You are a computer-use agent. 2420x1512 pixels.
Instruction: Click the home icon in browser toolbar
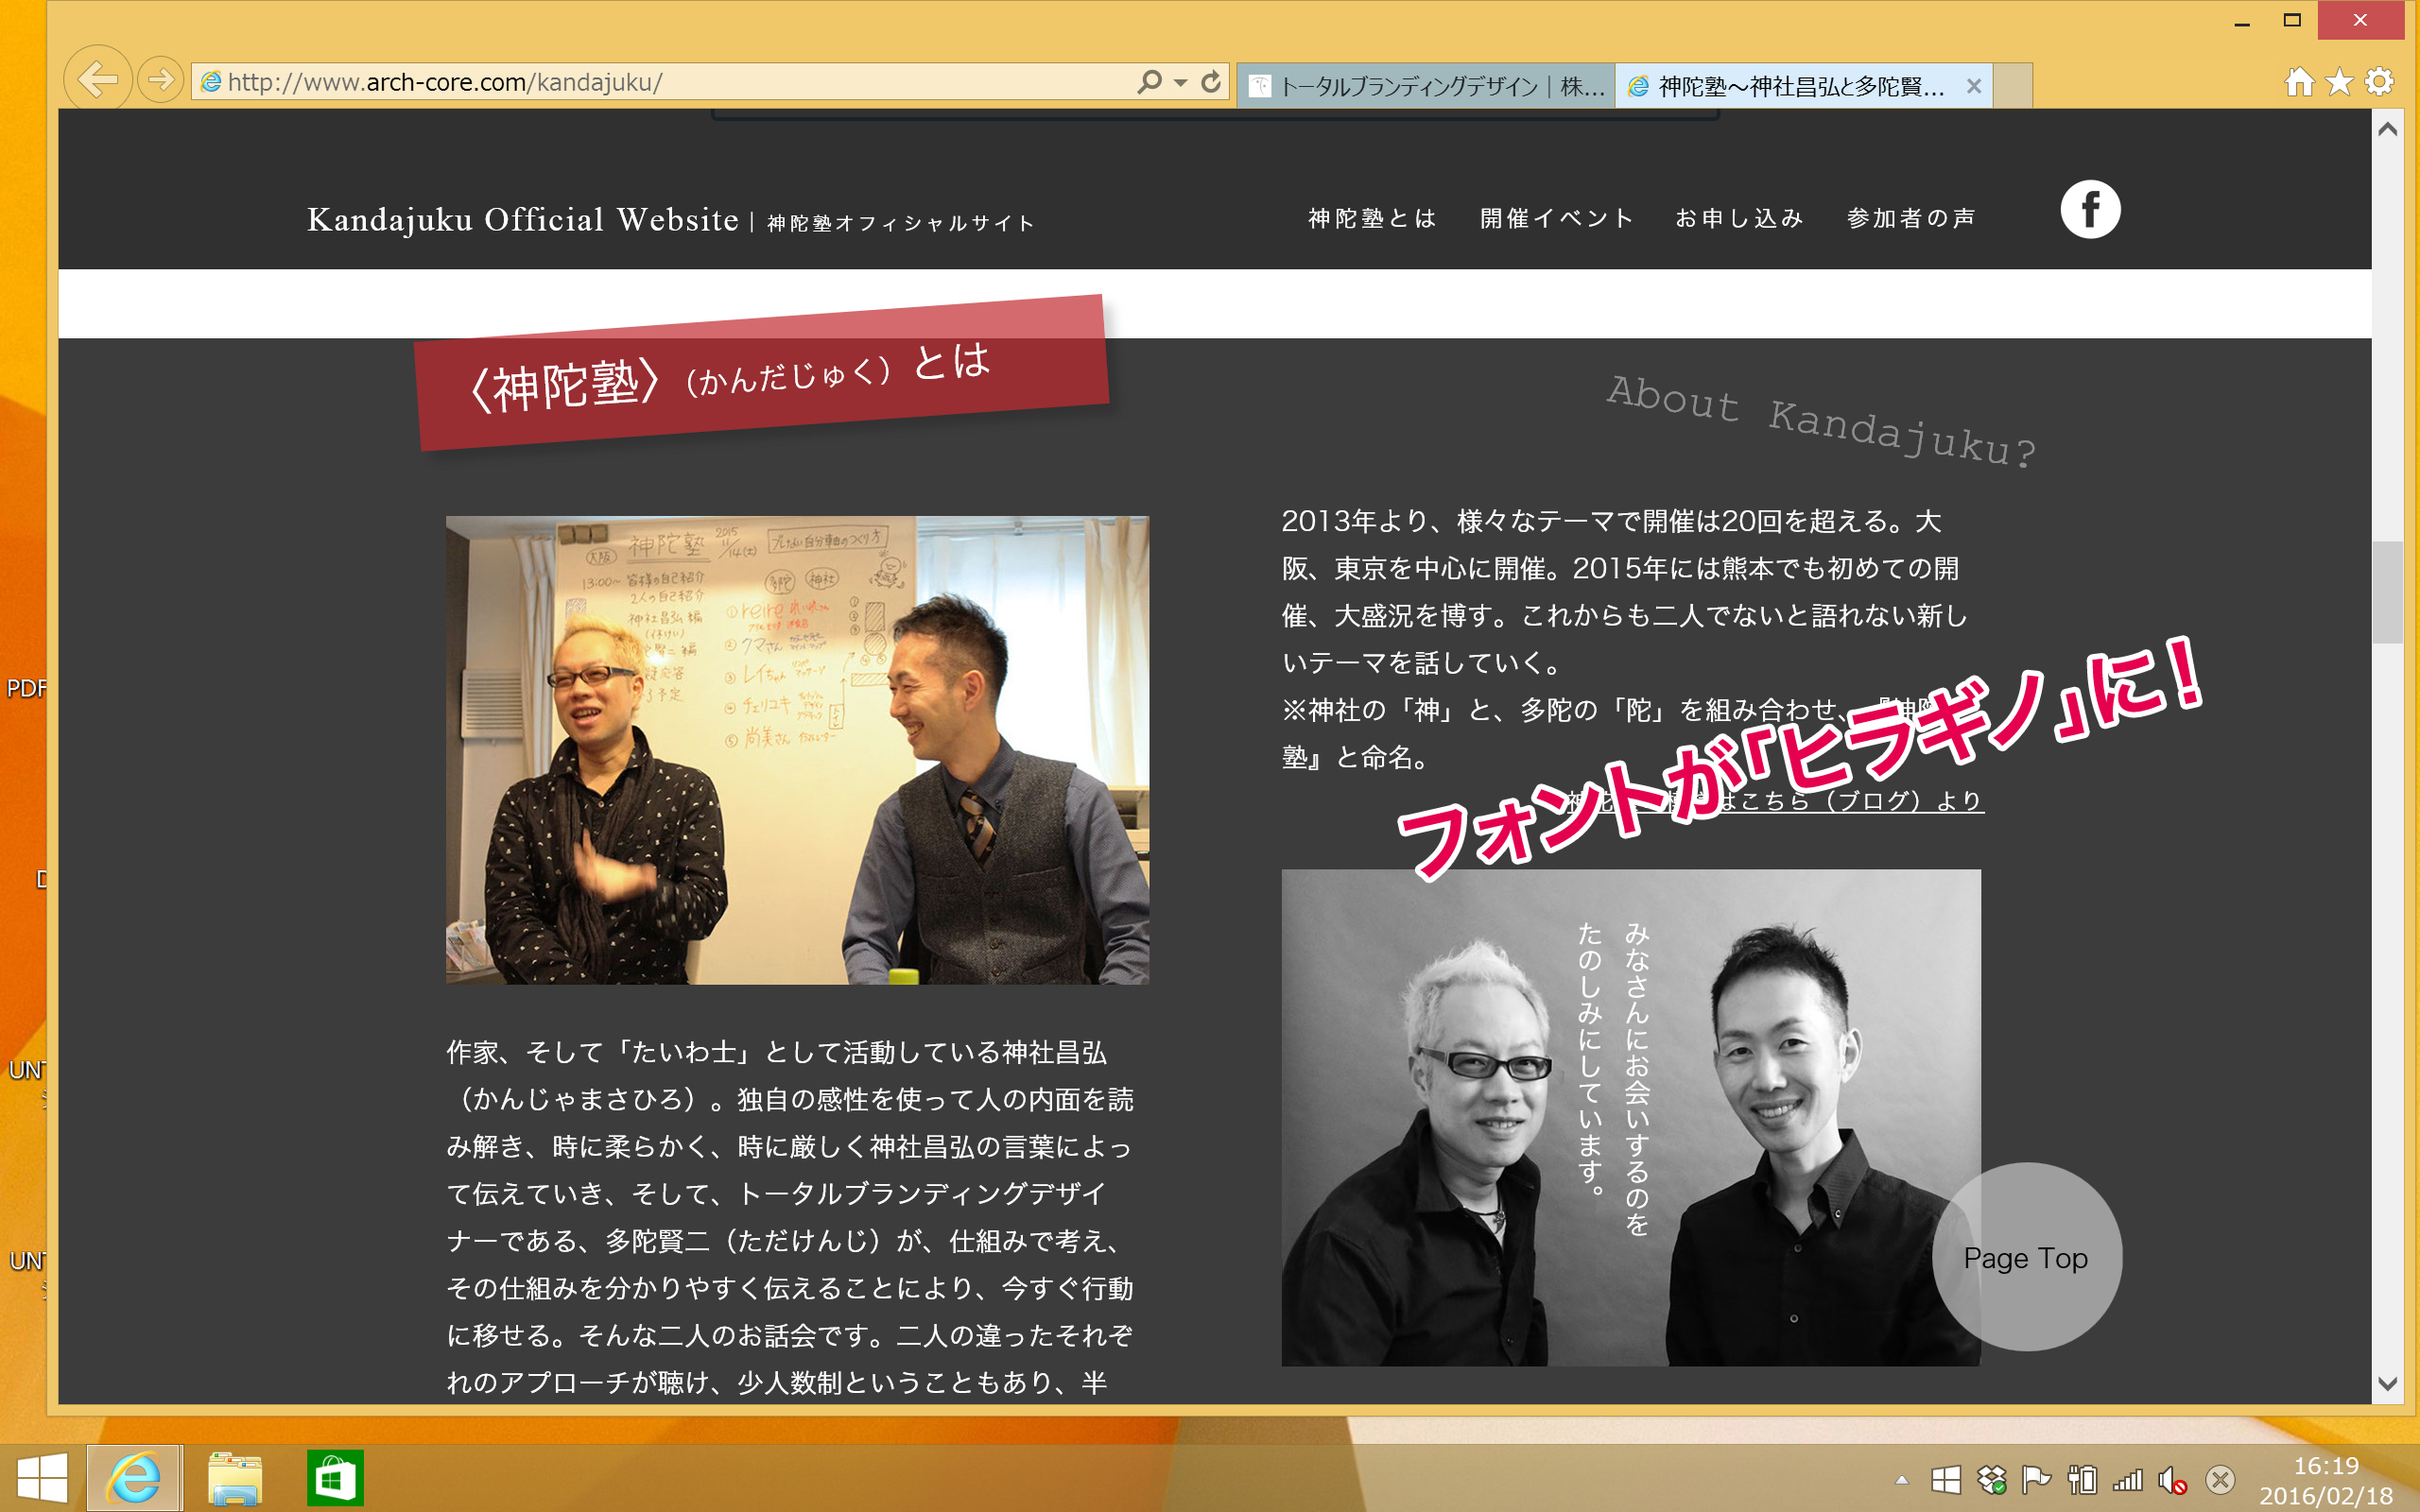(x=2299, y=82)
